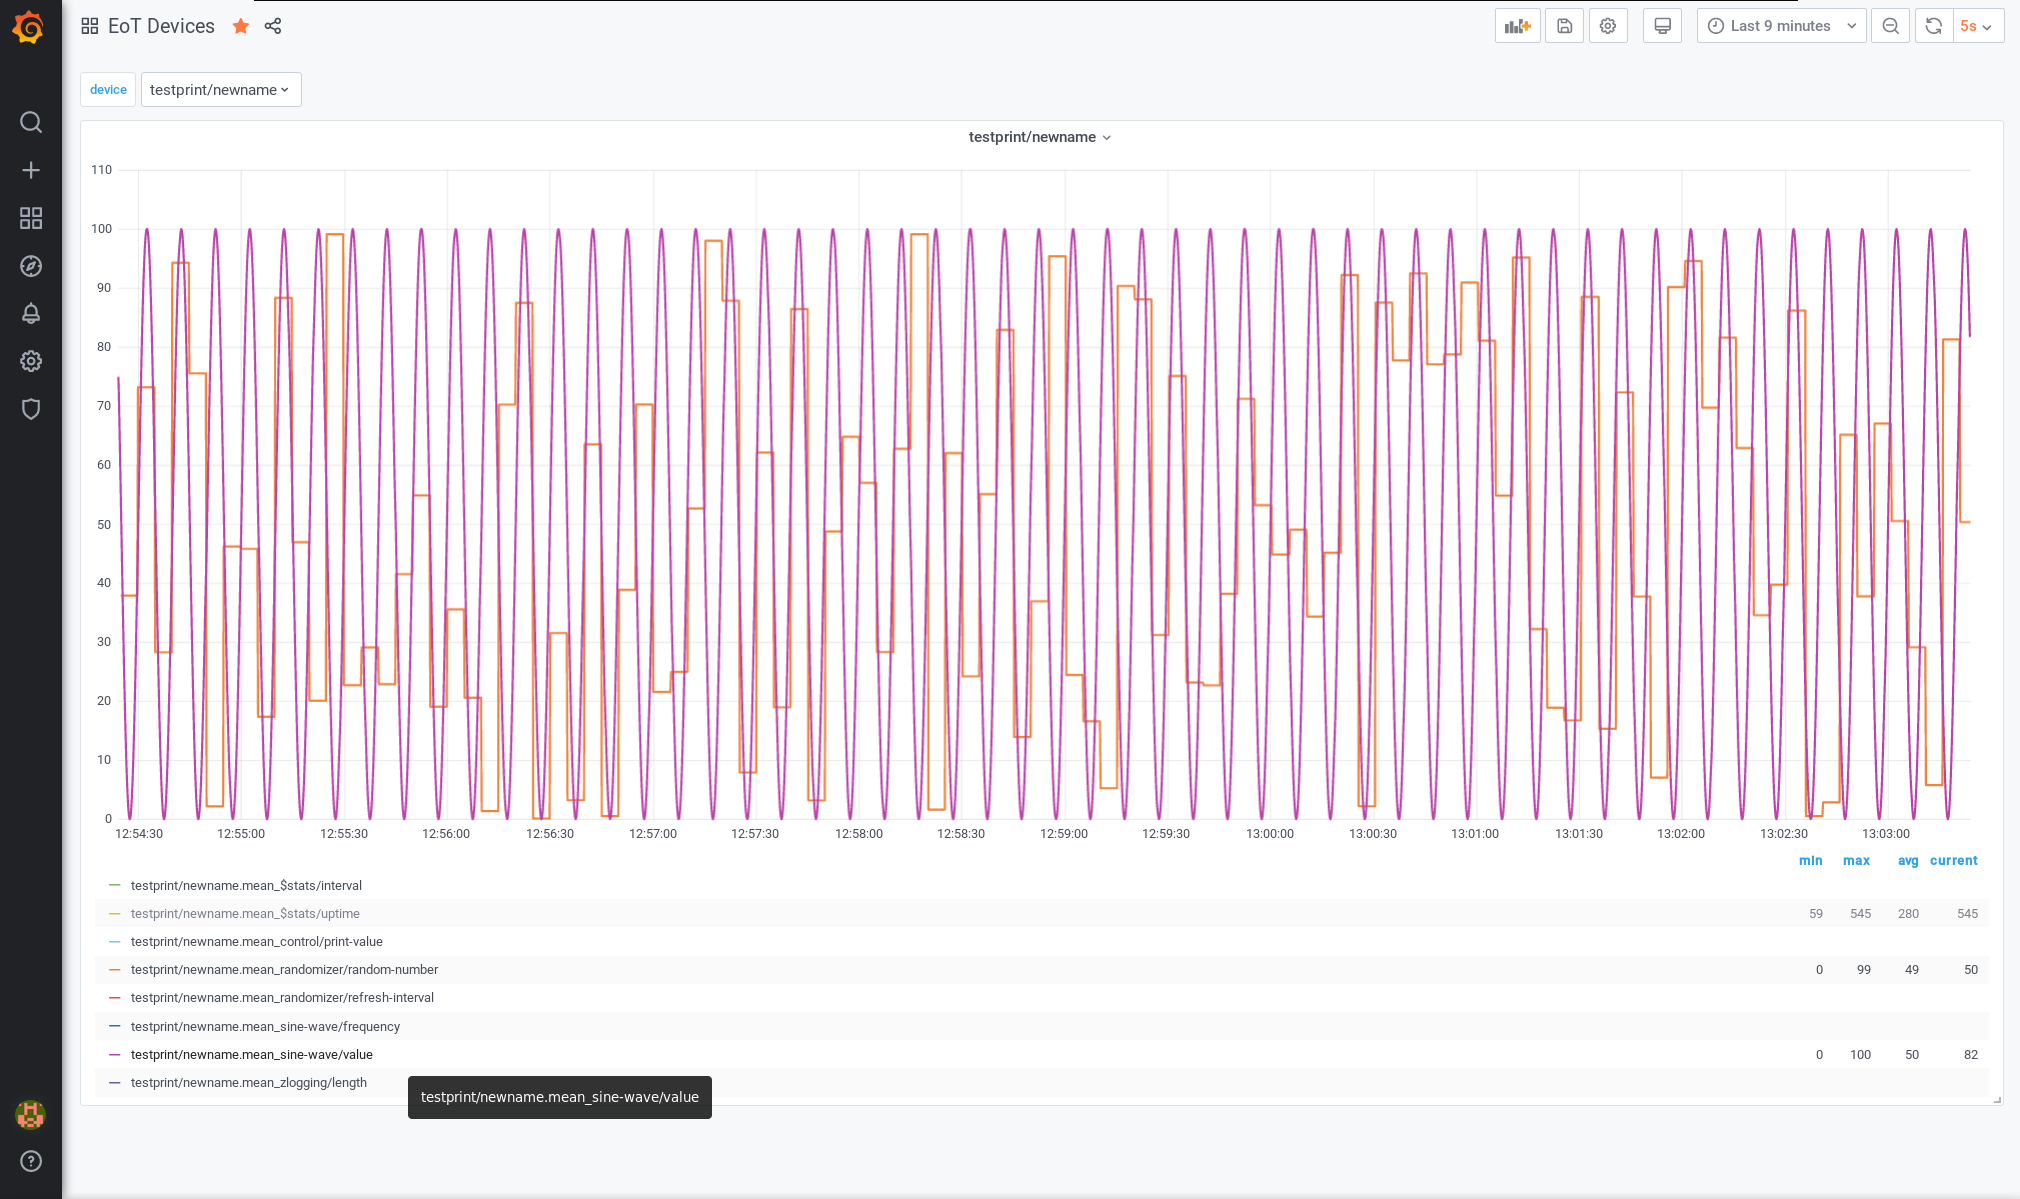2020x1199 pixels.
Task: Toggle the sine-wave/value series in the legend
Action: 251,1055
